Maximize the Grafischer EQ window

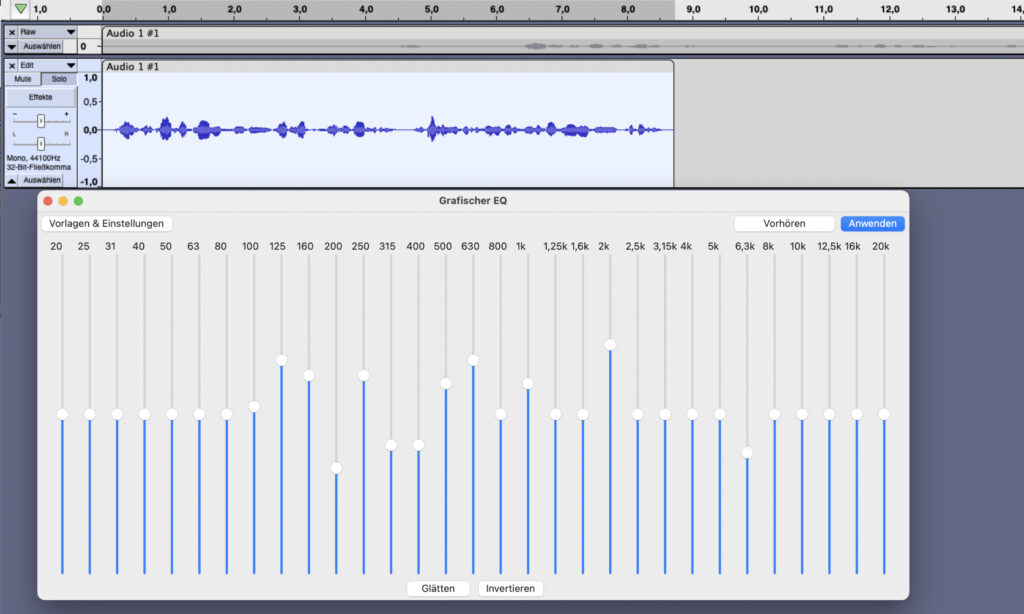[x=78, y=201]
